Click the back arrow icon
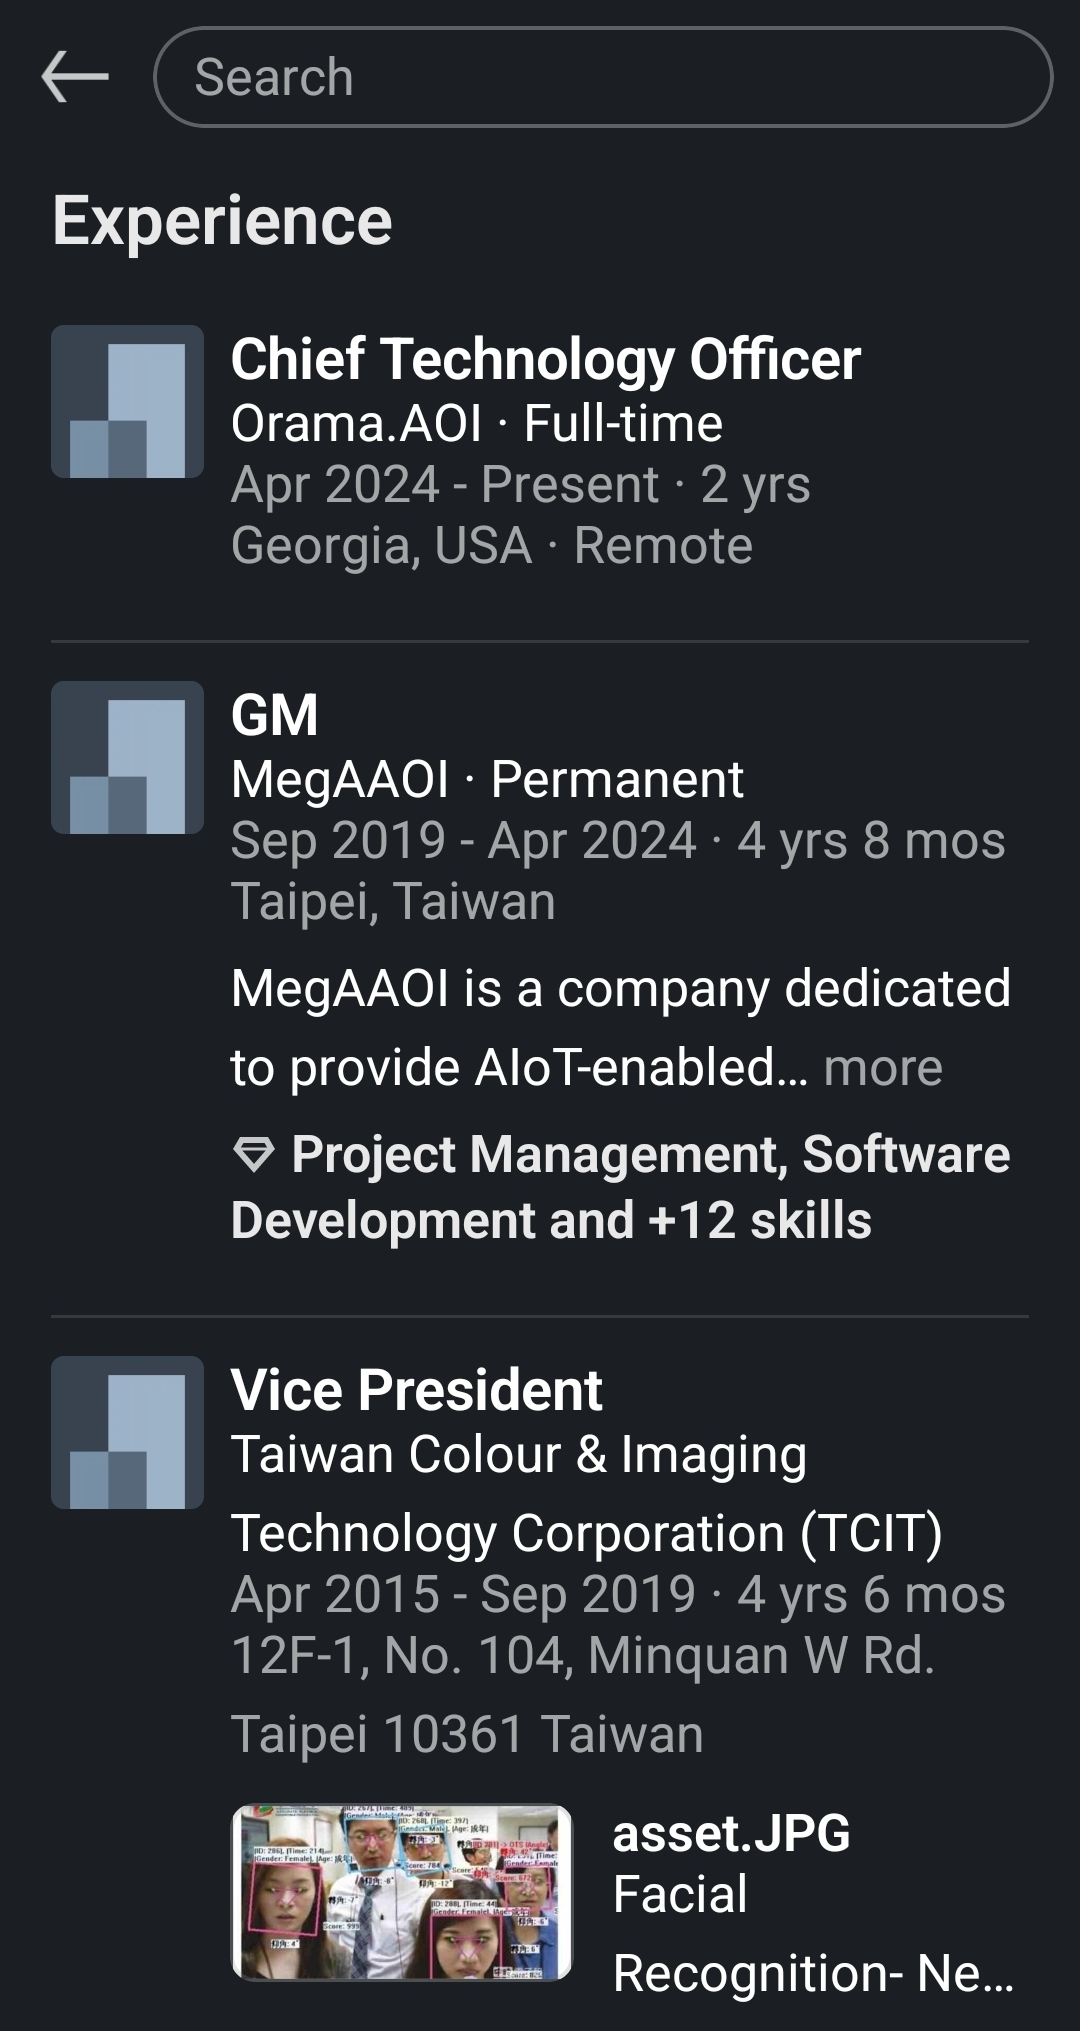 click(x=75, y=75)
